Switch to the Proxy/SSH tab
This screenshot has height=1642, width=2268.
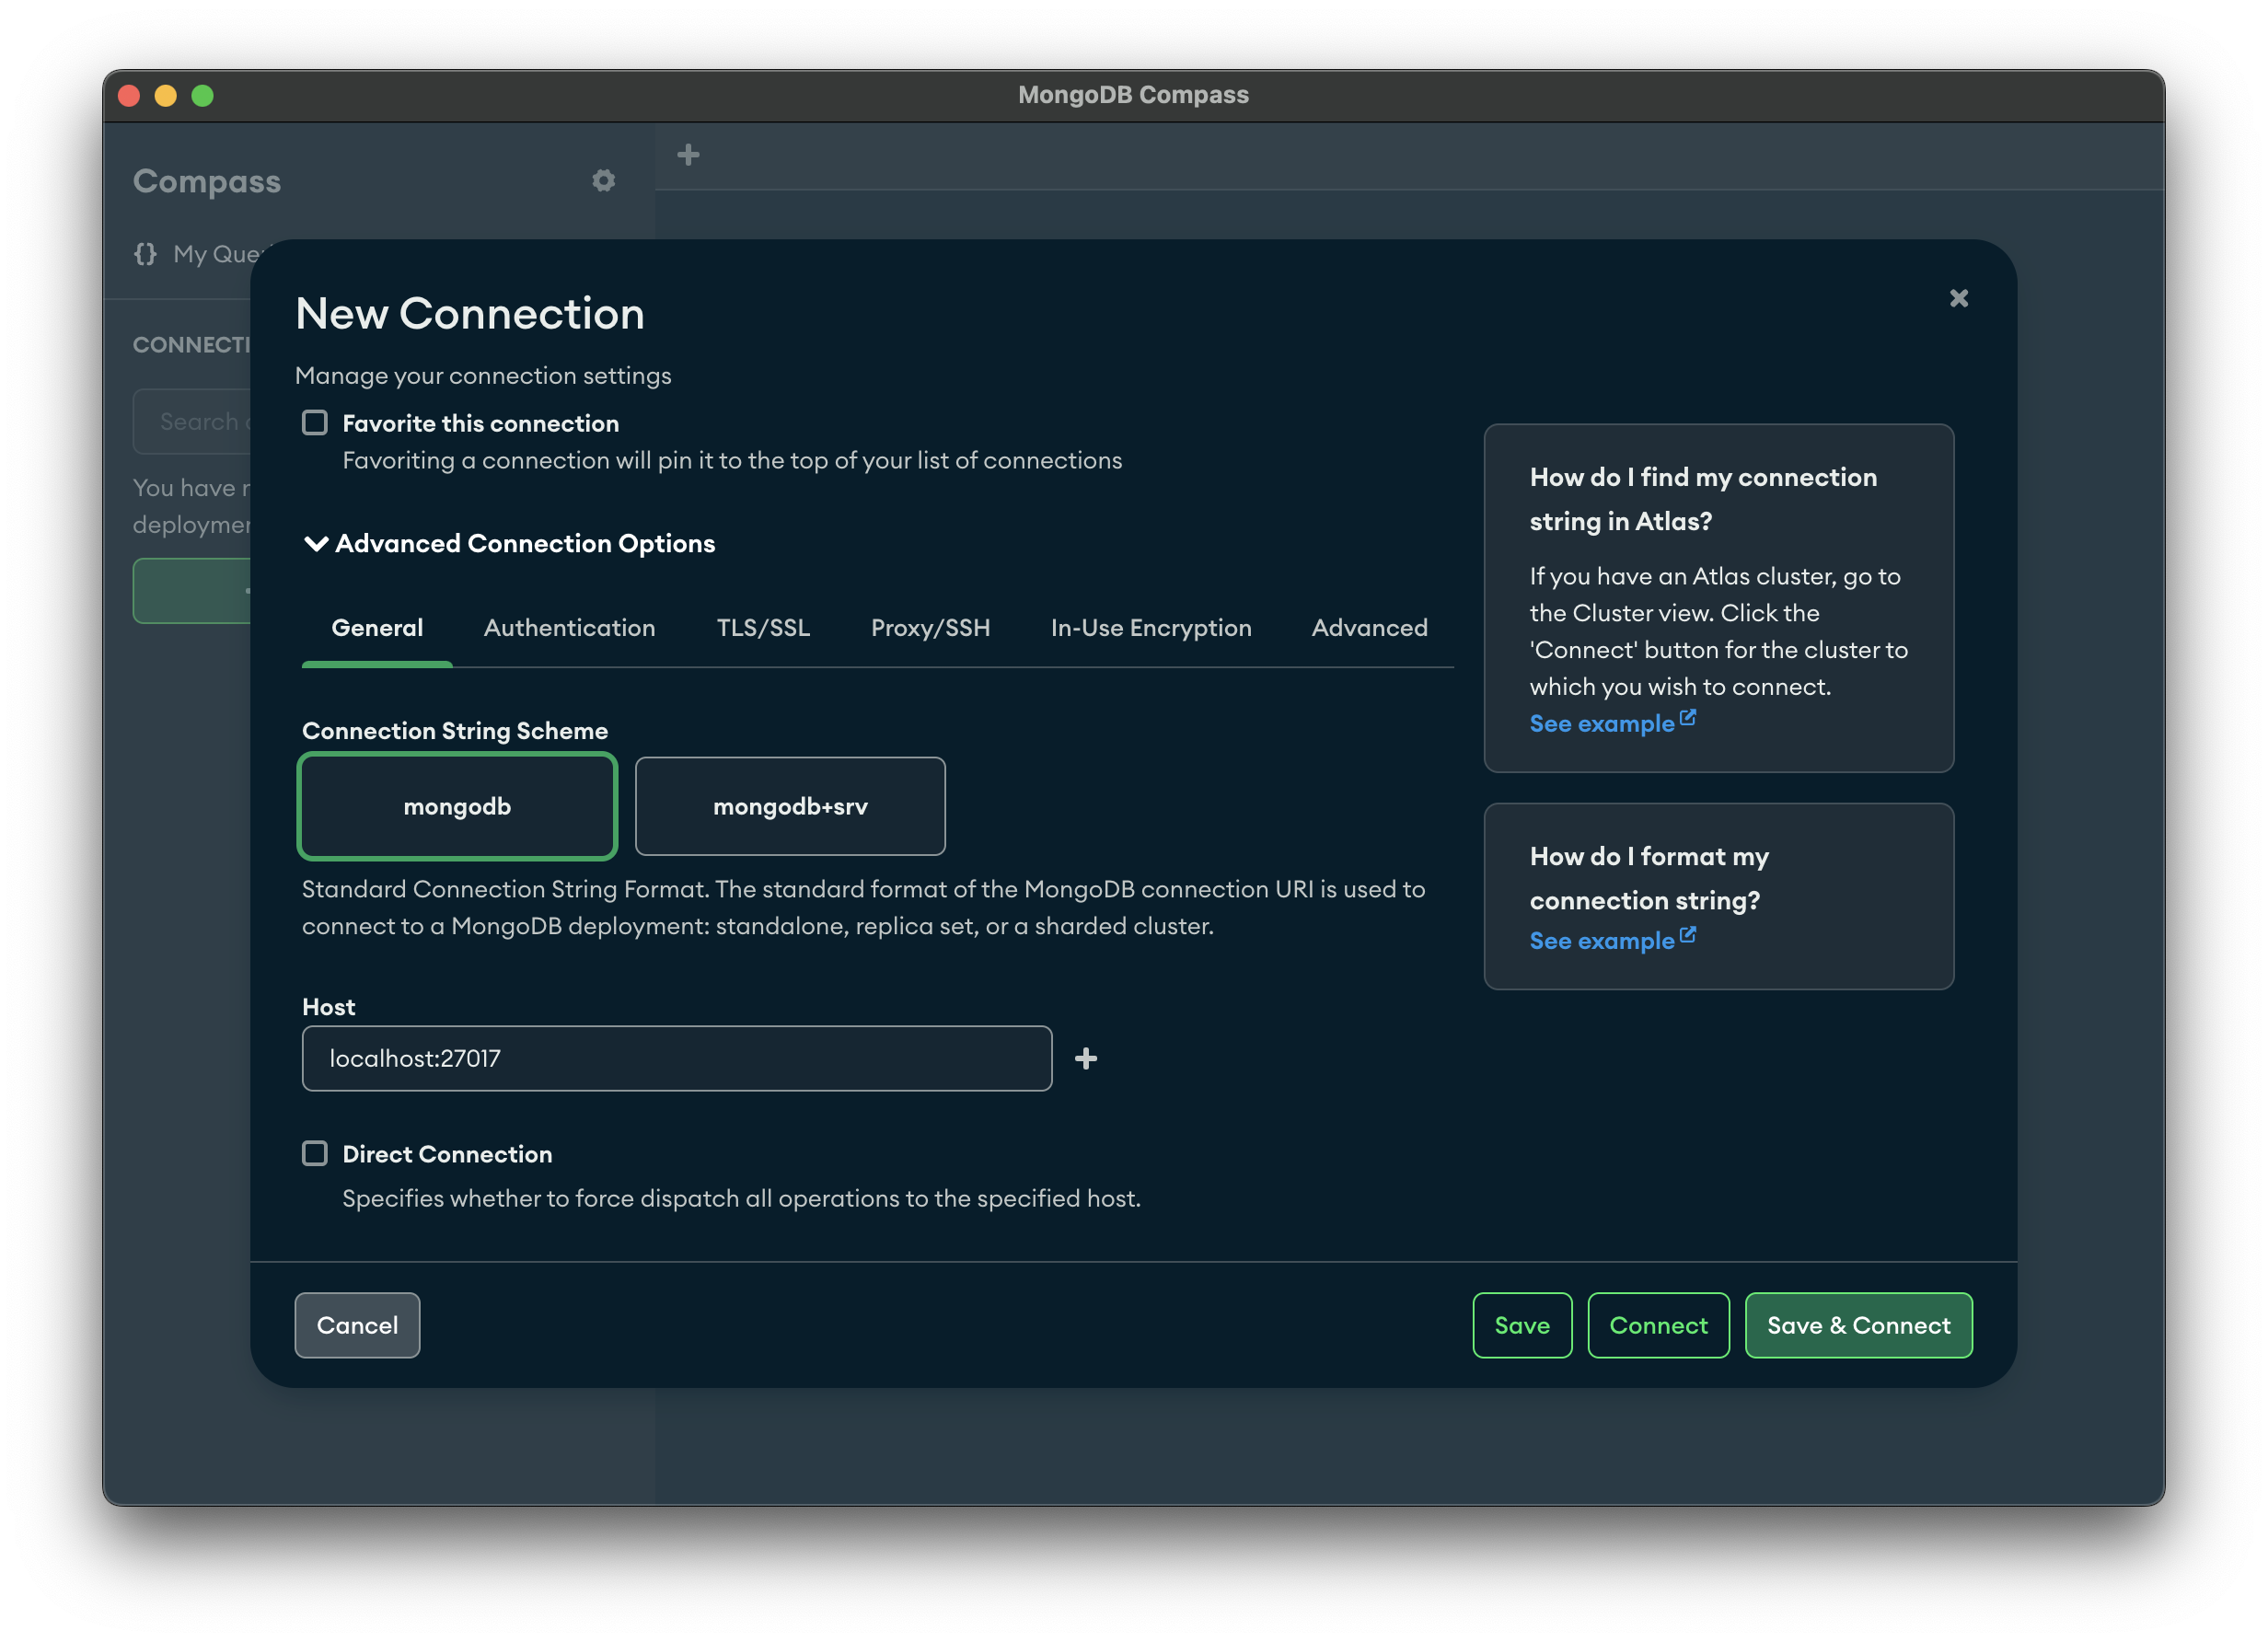(x=930, y=628)
